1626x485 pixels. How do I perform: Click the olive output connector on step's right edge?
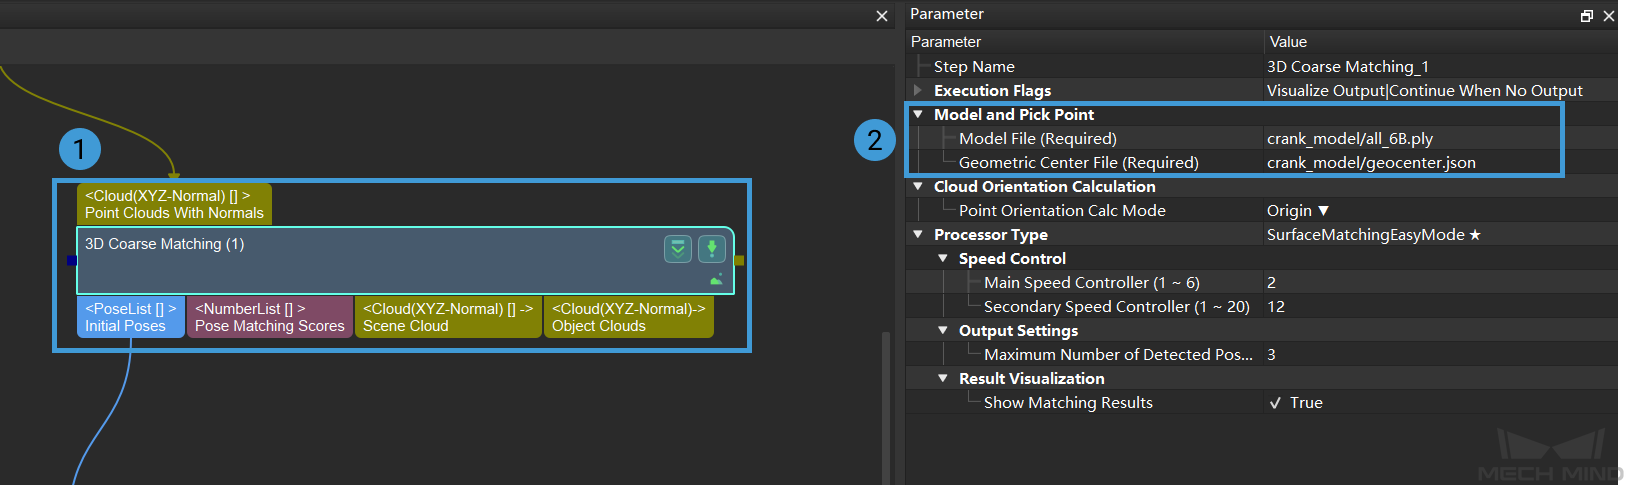click(739, 261)
